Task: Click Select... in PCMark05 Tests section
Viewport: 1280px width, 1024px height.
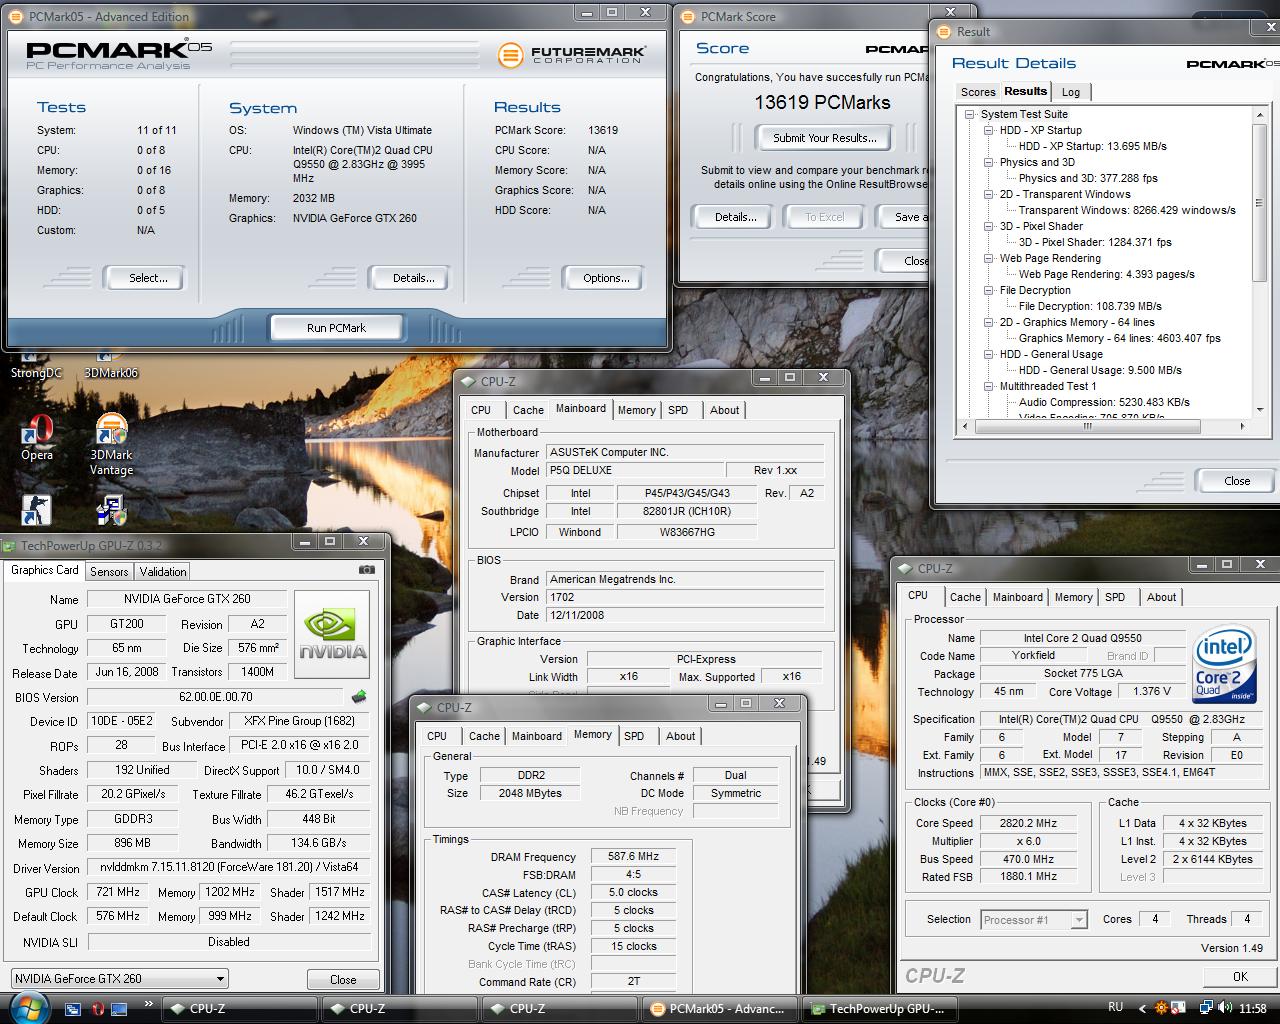Action: coord(148,278)
